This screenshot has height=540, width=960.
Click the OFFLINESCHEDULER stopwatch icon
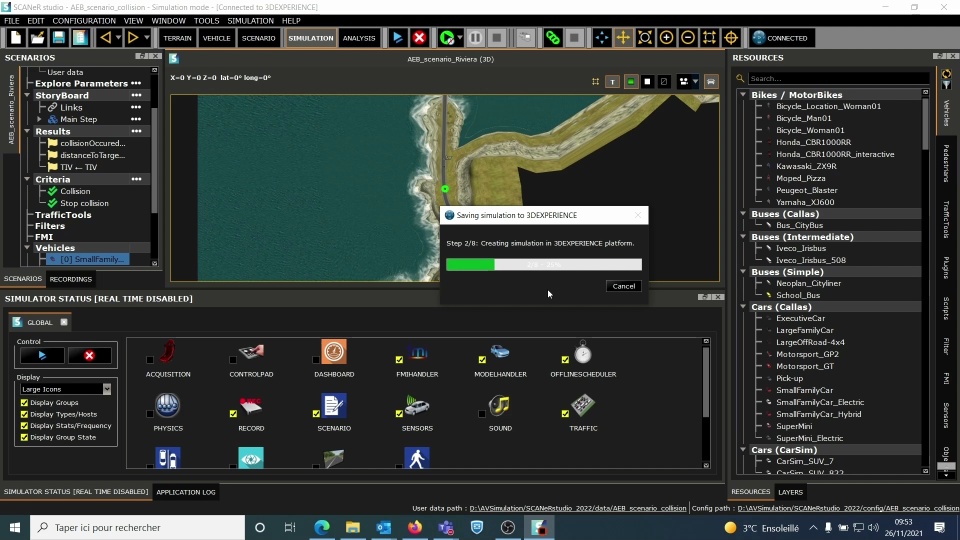[x=583, y=352]
